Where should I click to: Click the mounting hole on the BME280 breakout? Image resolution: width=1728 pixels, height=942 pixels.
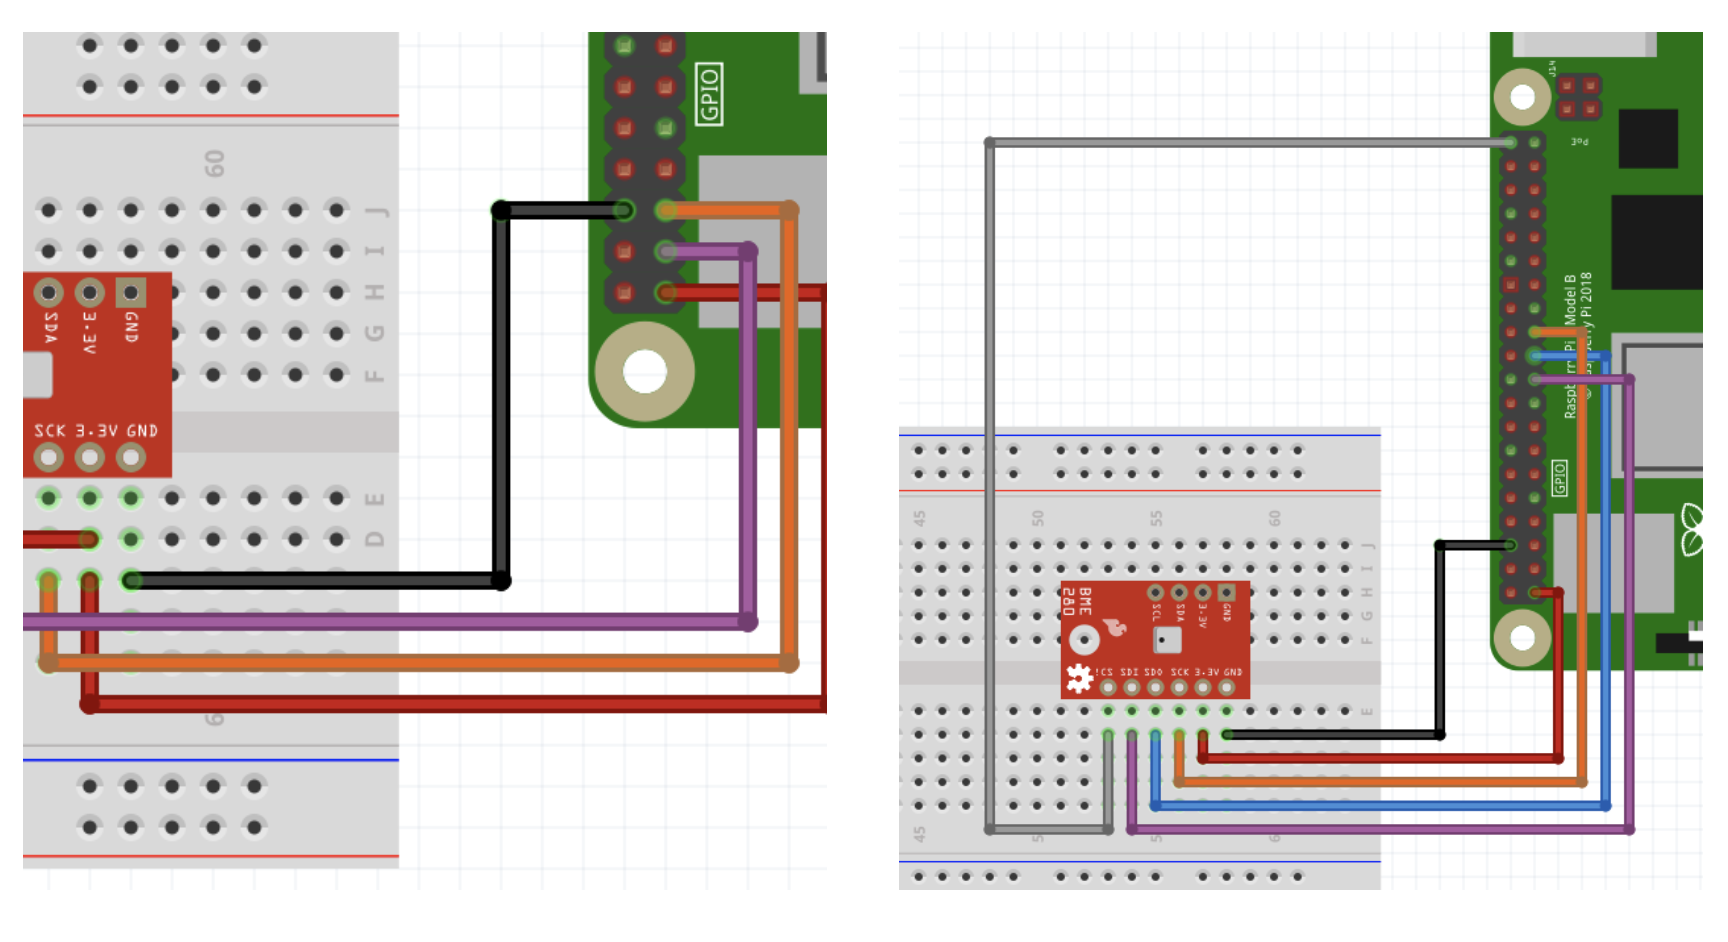(1084, 639)
